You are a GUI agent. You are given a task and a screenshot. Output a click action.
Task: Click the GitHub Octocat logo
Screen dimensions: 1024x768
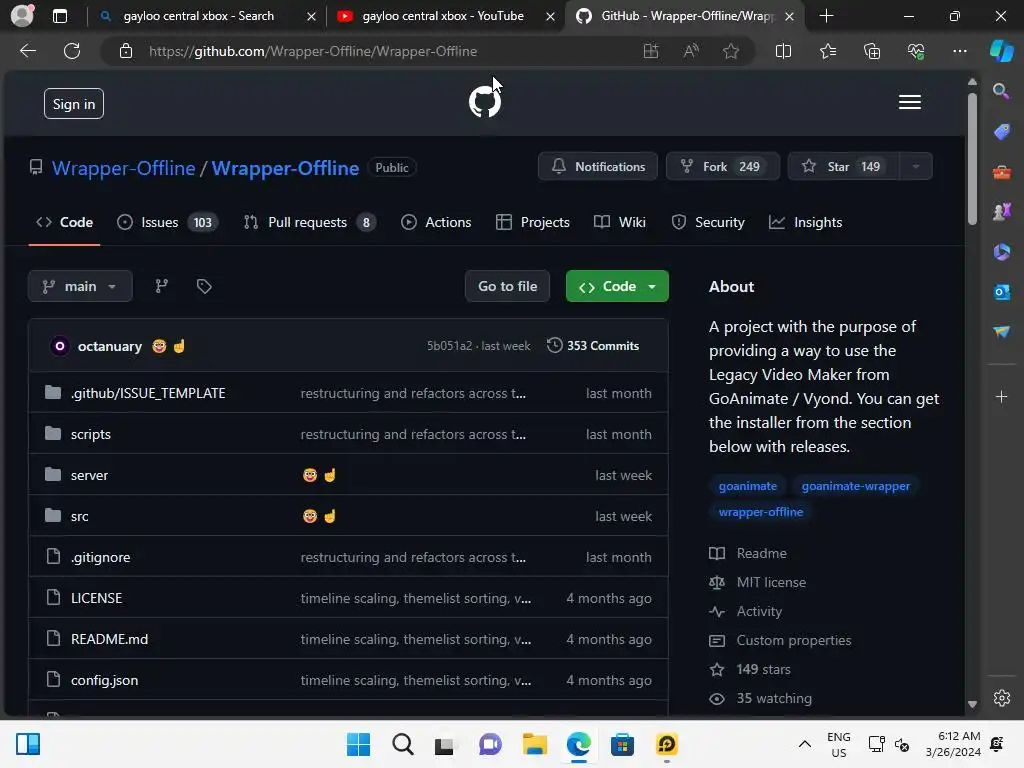click(x=485, y=102)
